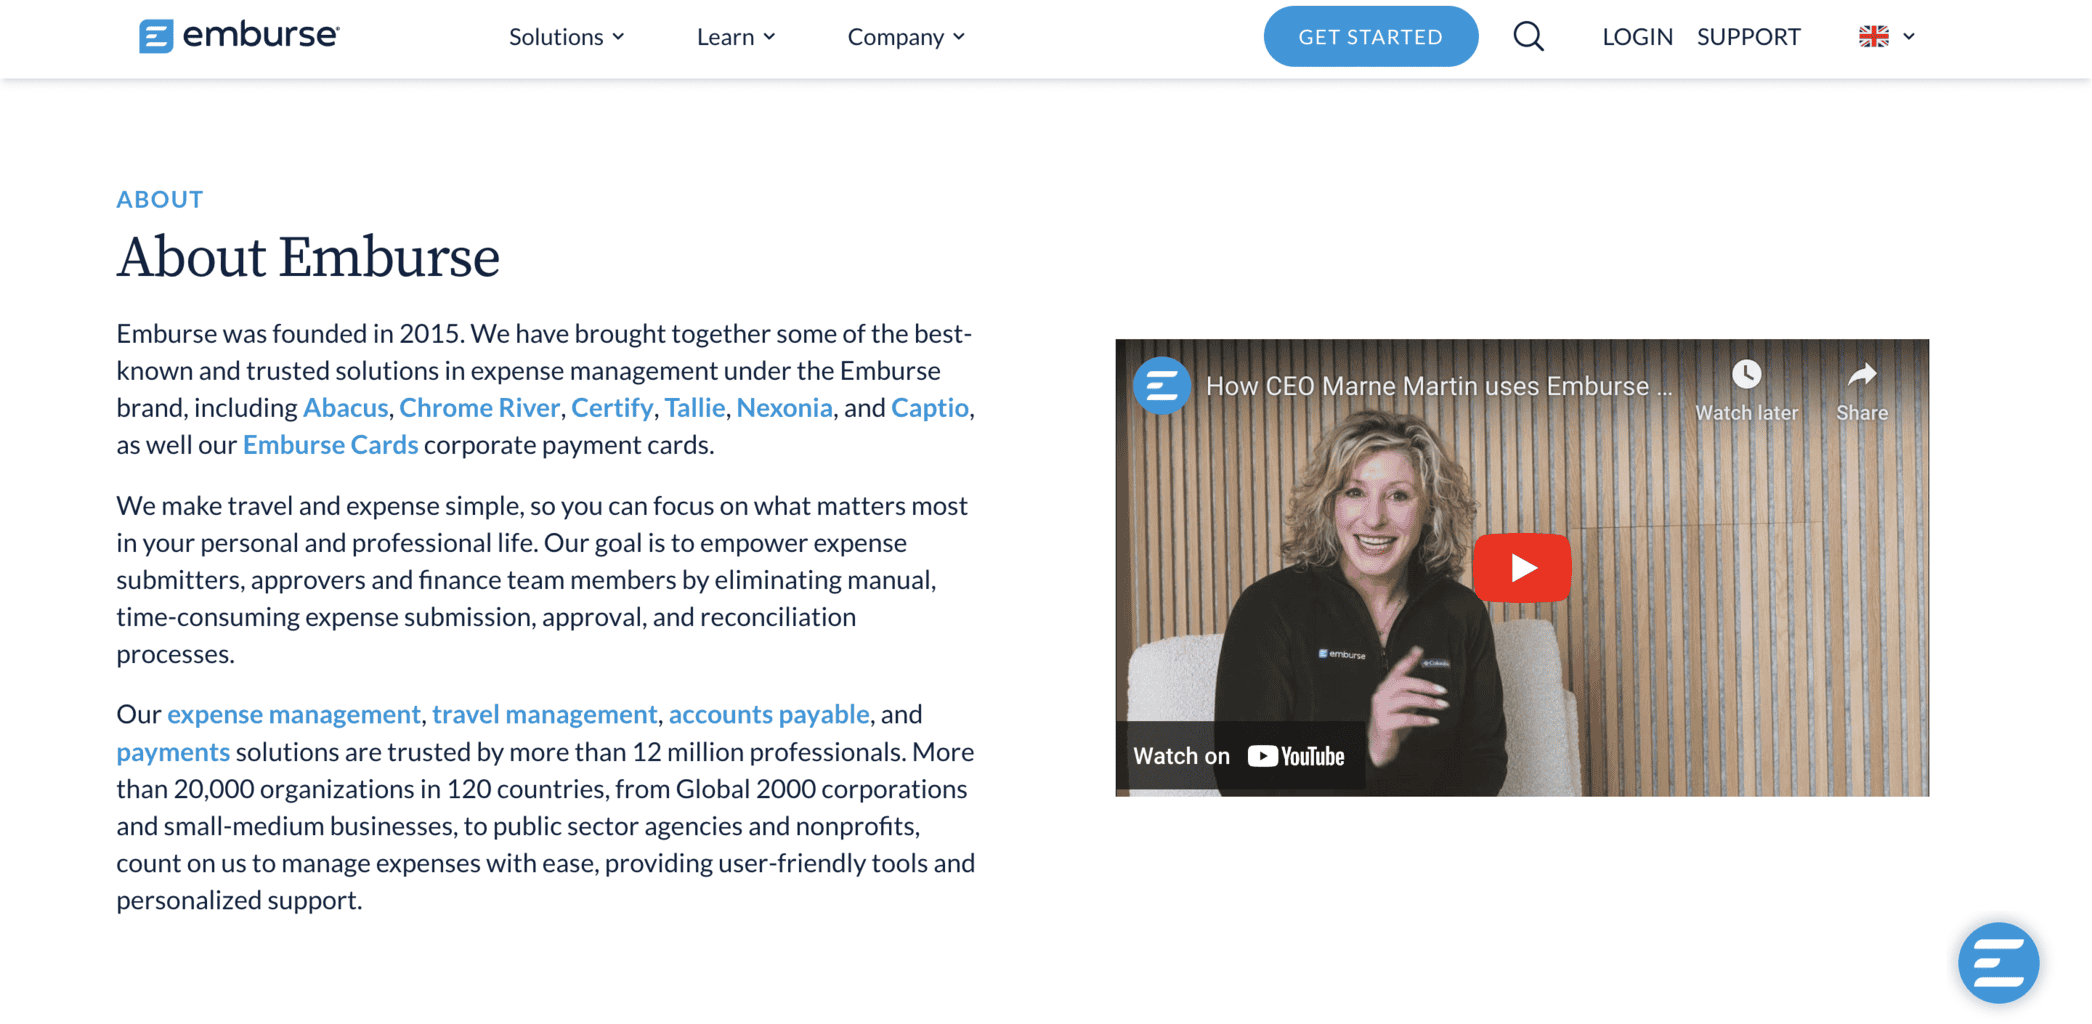Open the chat widget bubble in the corner
Image resolution: width=2092 pixels, height=1024 pixels.
(1999, 962)
